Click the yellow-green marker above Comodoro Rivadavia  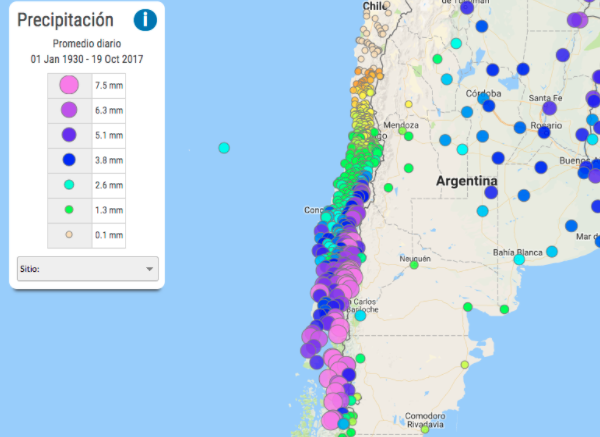pyautogui.click(x=465, y=366)
